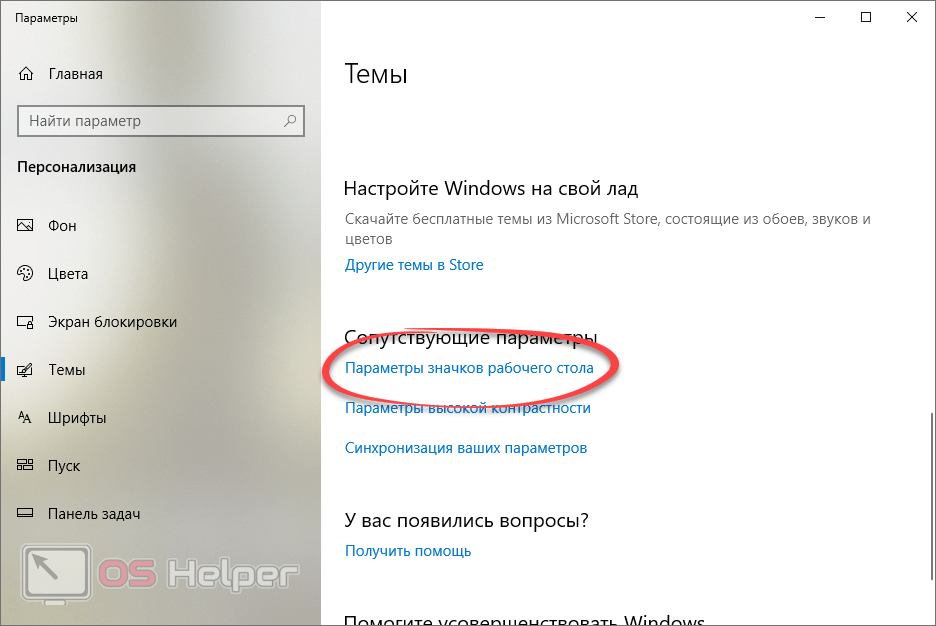The image size is (936, 626).
Task: Go to Панель задач settings label
Action: pos(94,514)
